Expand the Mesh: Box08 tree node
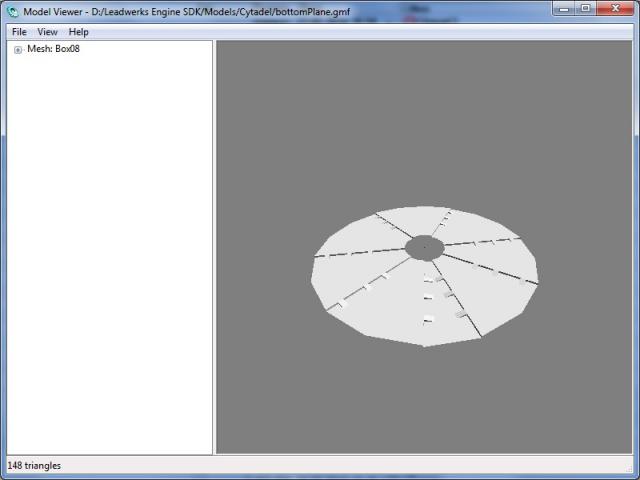This screenshot has height=480, width=640. [x=18, y=50]
